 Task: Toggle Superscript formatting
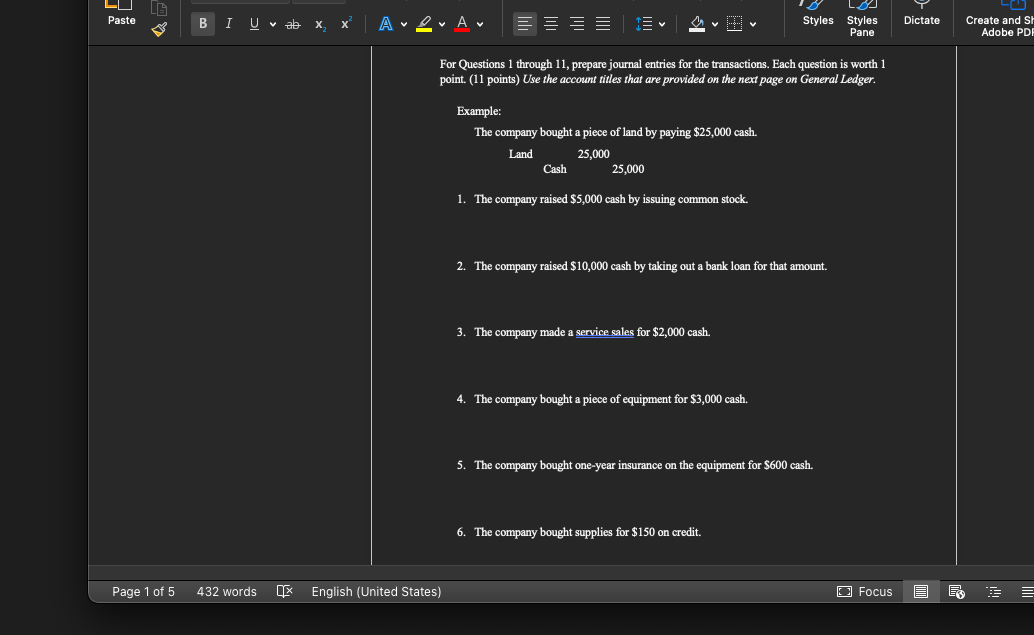[x=346, y=24]
